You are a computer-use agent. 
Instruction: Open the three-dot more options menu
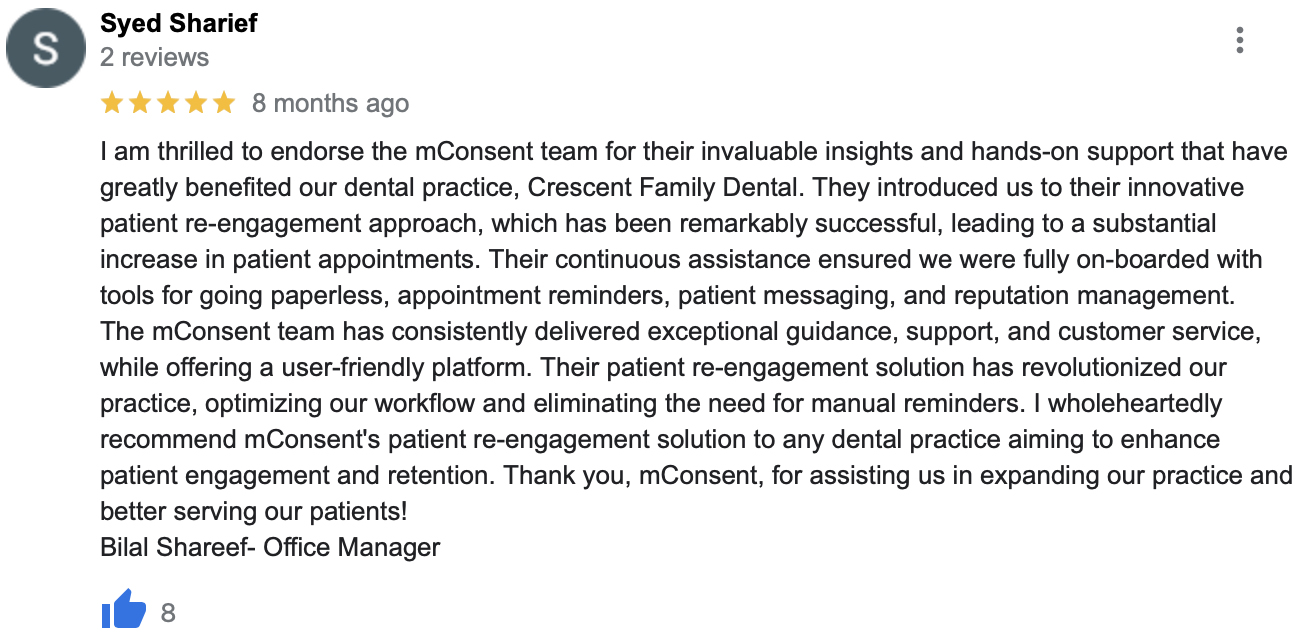[x=1239, y=40]
